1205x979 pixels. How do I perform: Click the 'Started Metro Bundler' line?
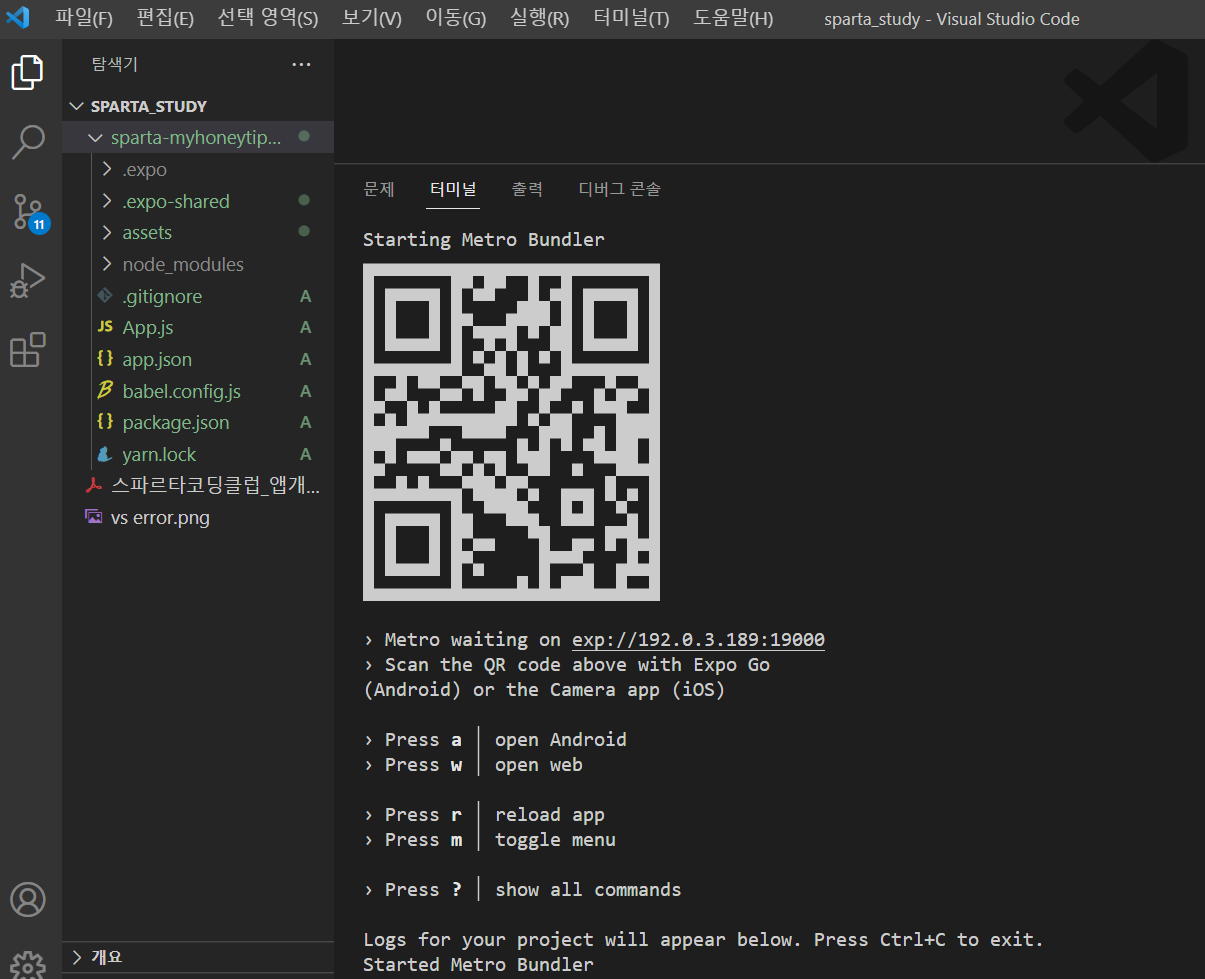click(x=478, y=965)
